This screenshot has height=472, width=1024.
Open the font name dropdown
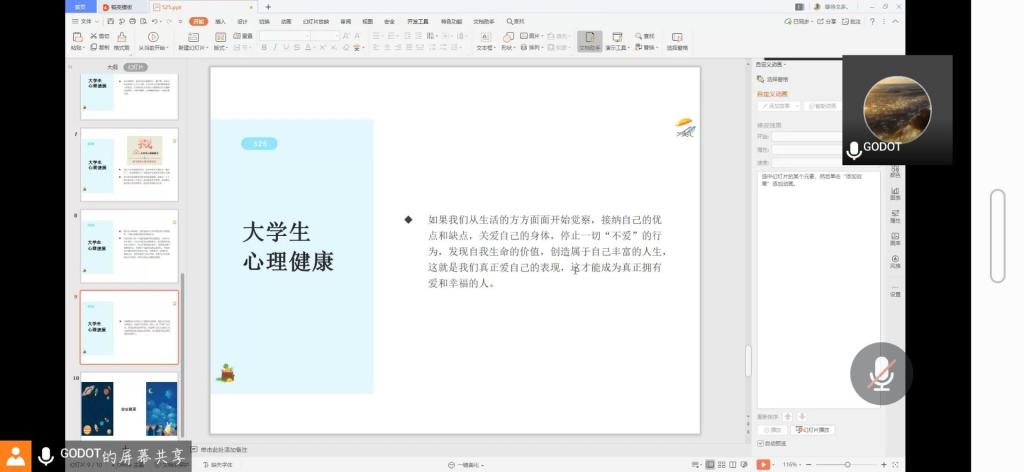[285, 35]
